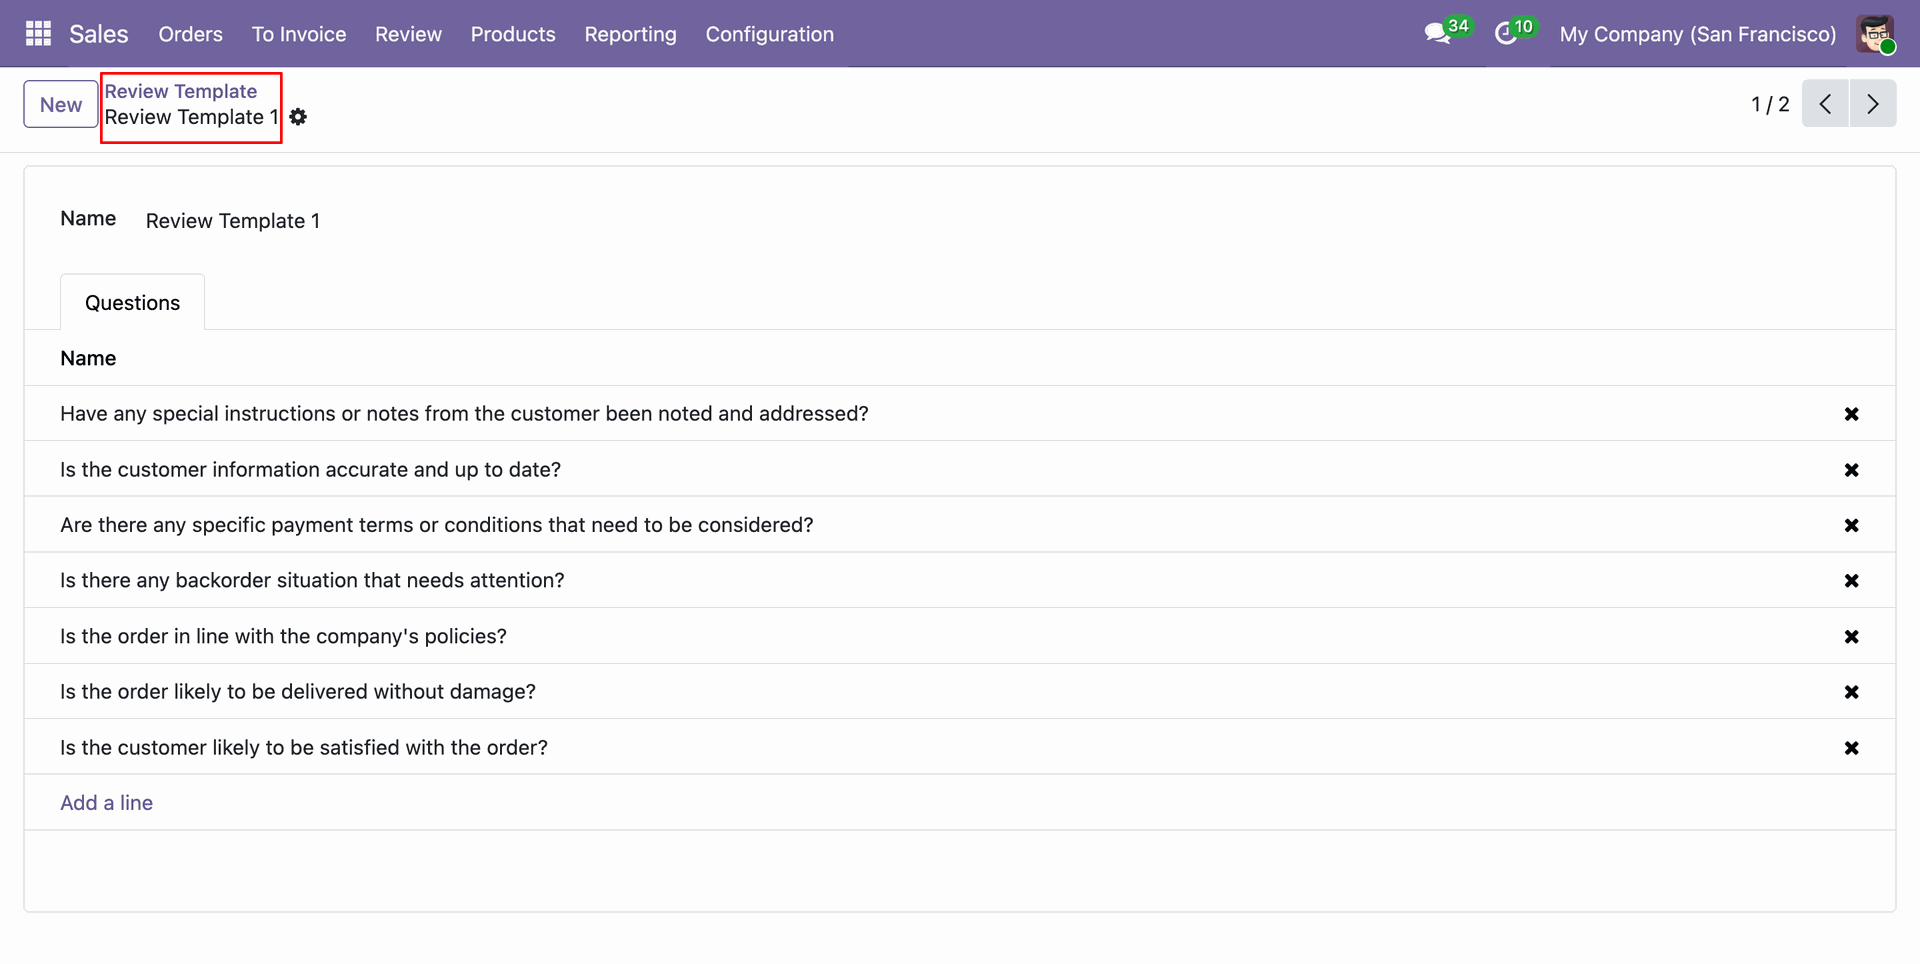Click the New button
Image resolution: width=1920 pixels, height=964 pixels.
(x=61, y=104)
